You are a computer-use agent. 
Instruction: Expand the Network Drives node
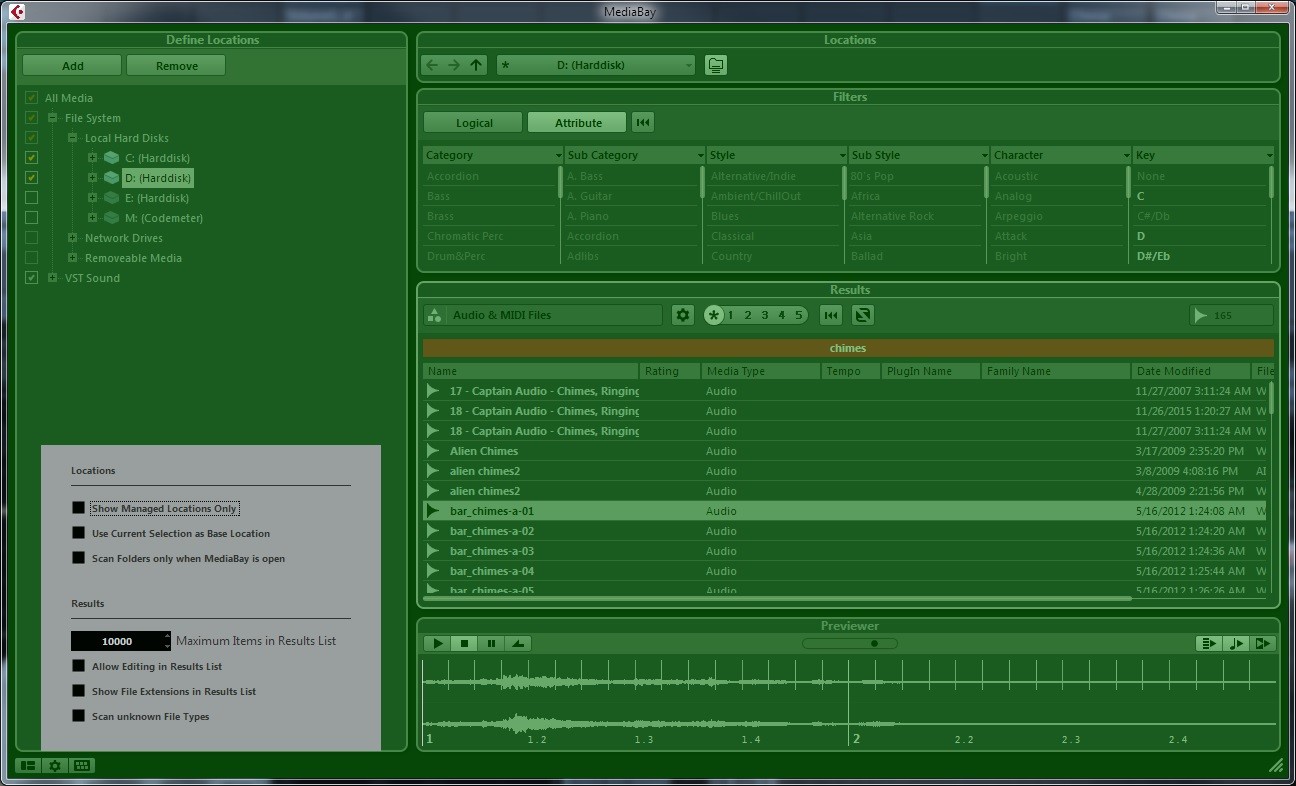[72, 238]
